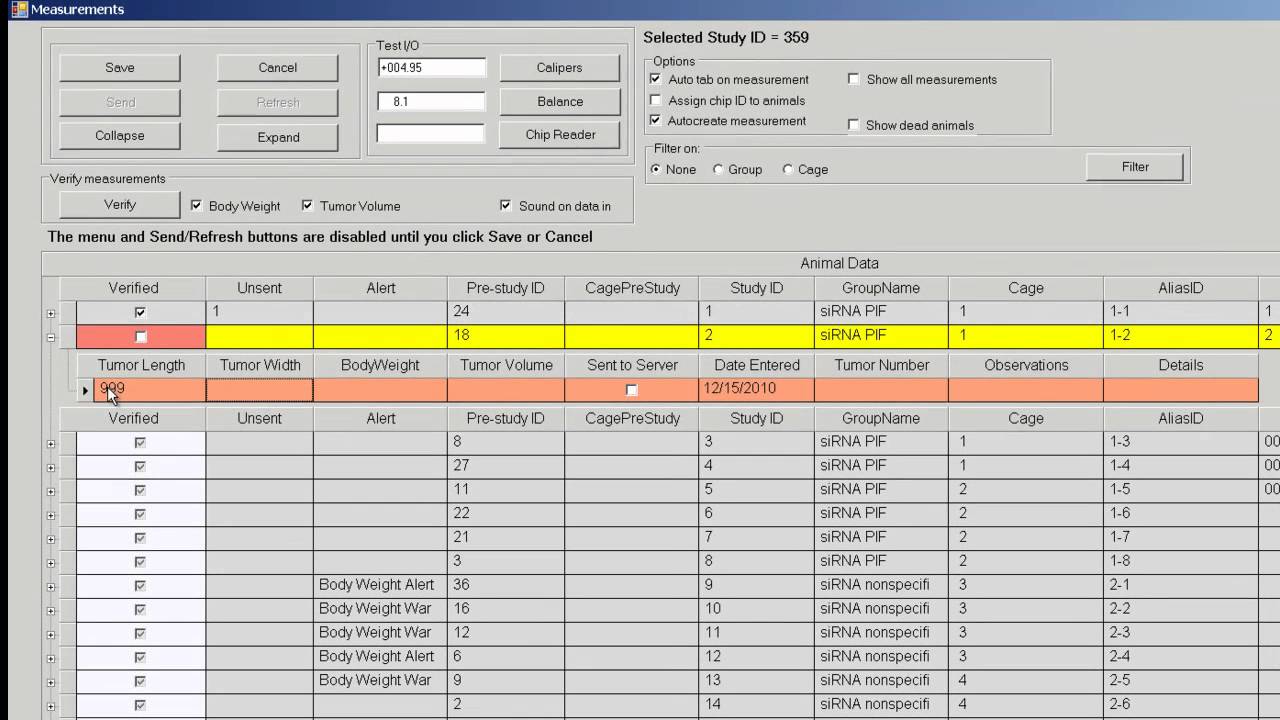
Task: Click the measurement row selector arrow
Action: 85,390
